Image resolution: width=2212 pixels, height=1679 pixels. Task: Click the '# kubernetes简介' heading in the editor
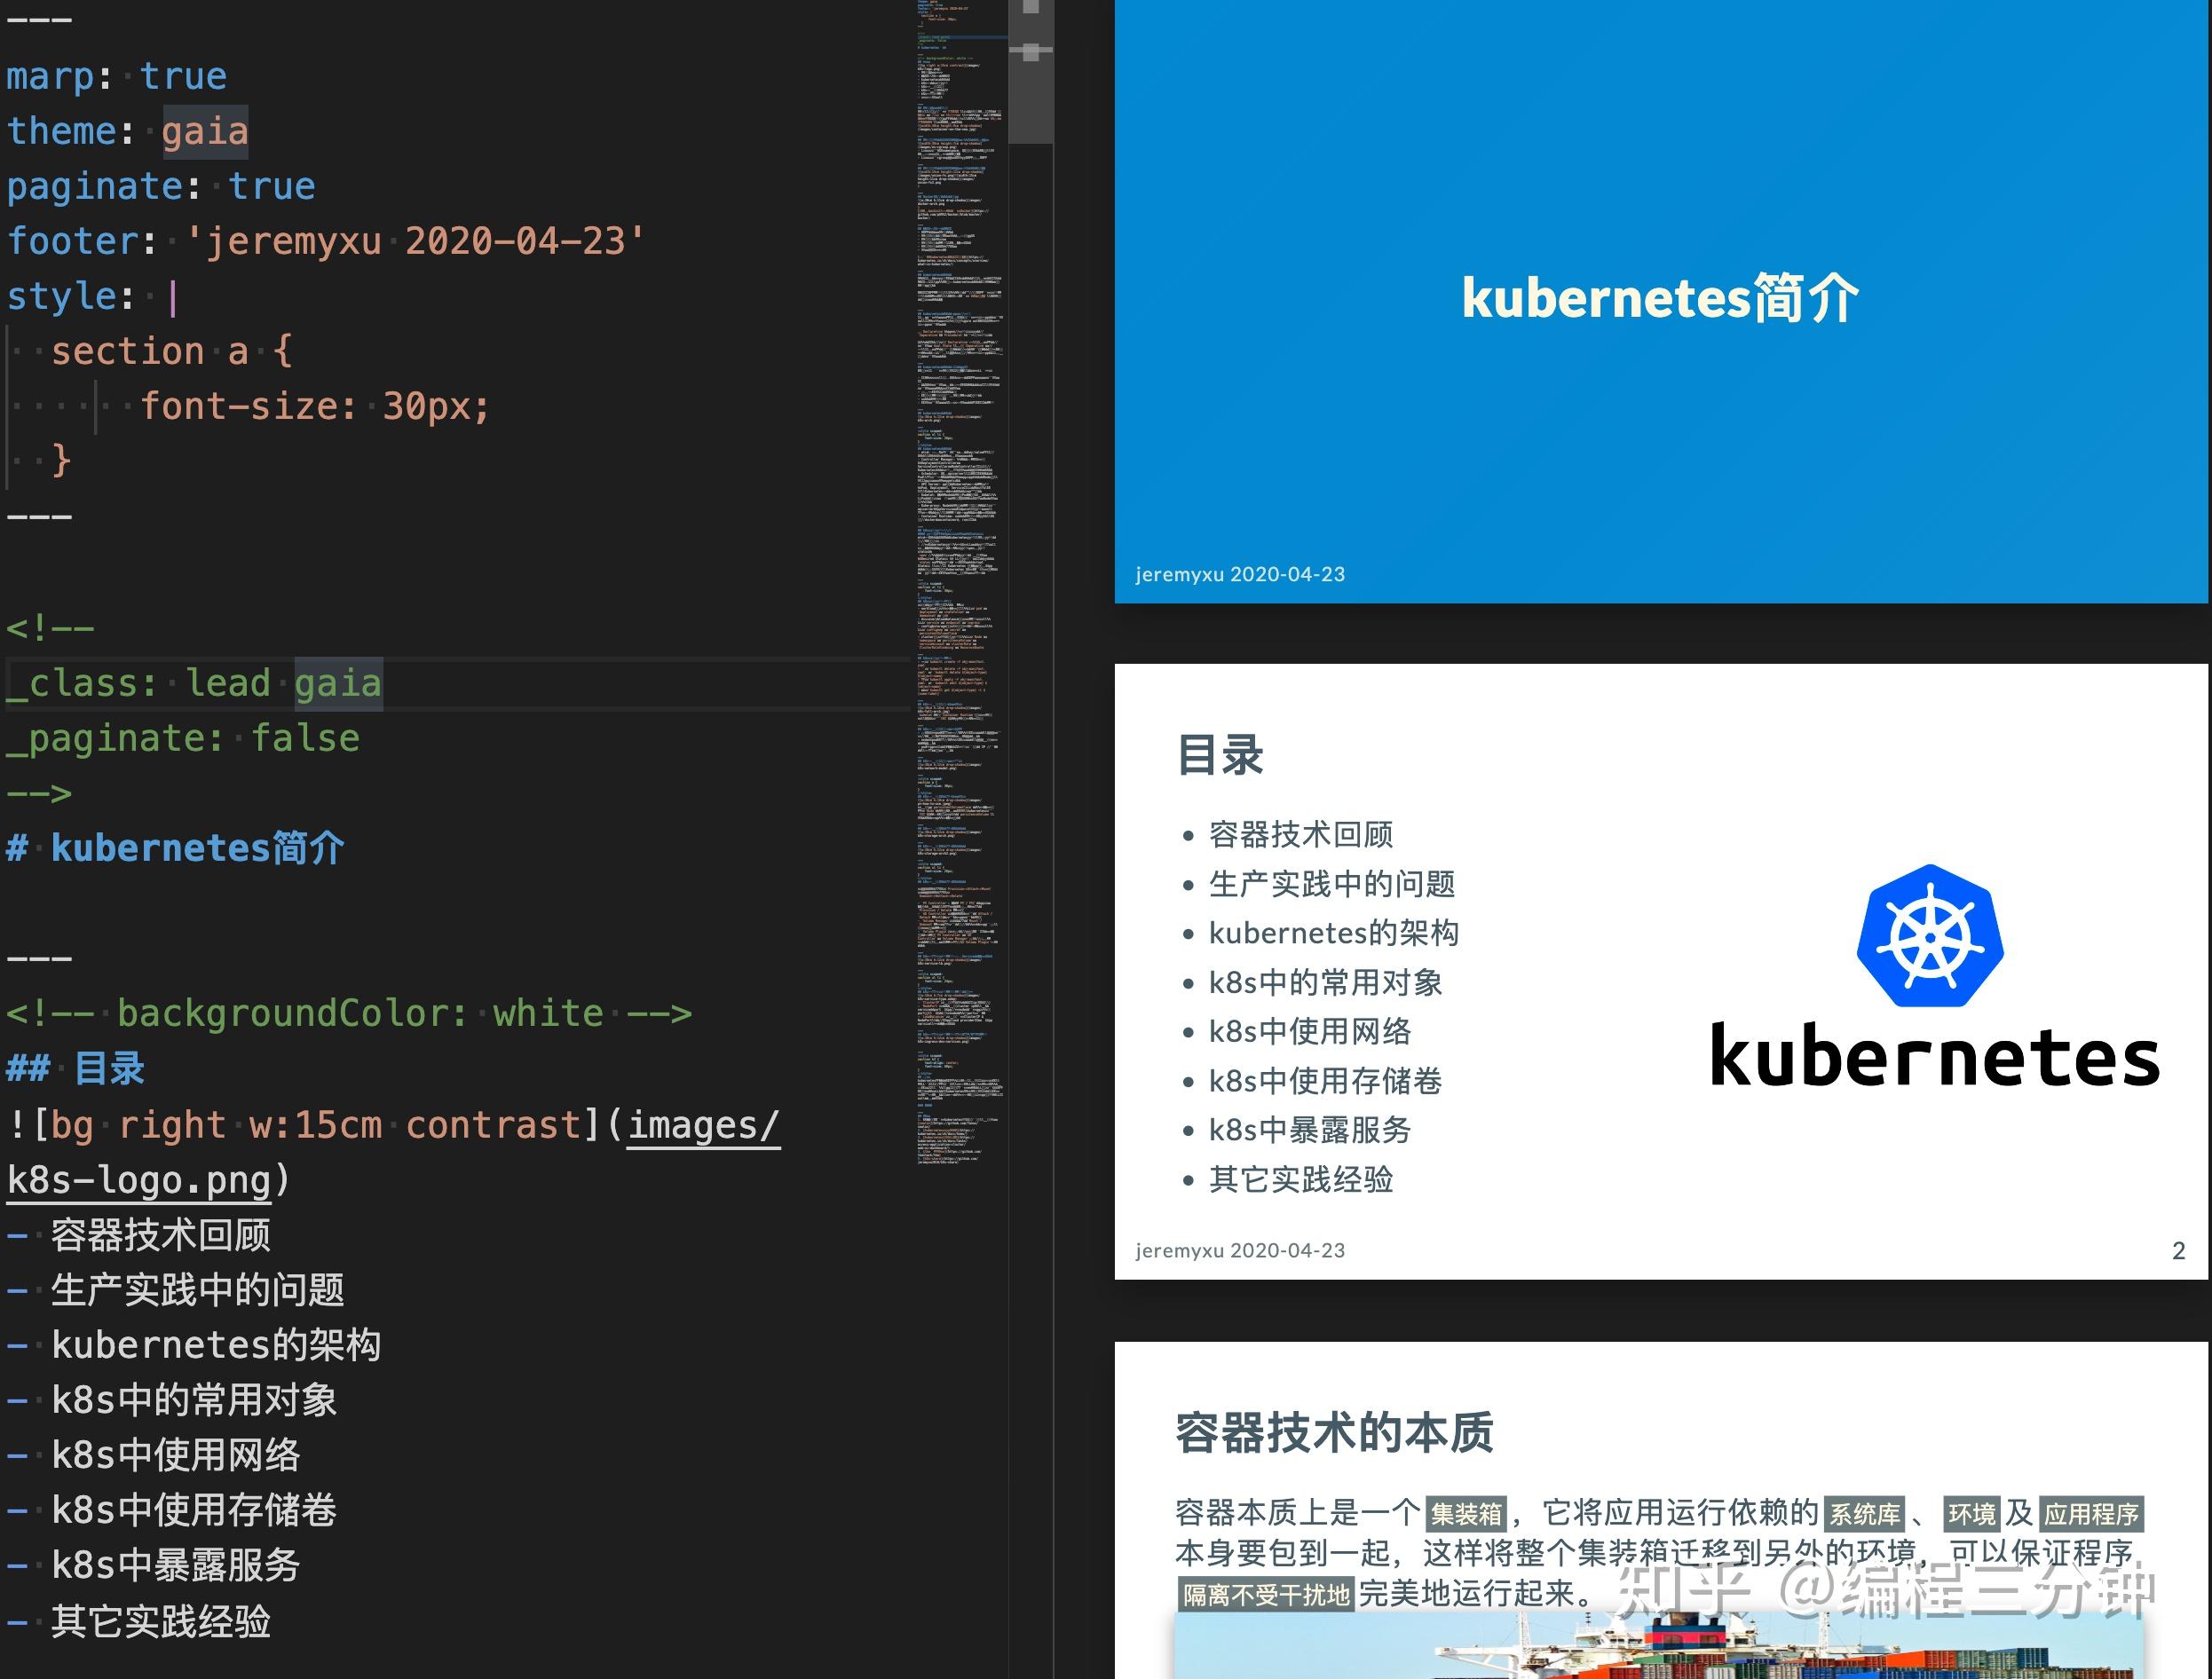tap(176, 848)
